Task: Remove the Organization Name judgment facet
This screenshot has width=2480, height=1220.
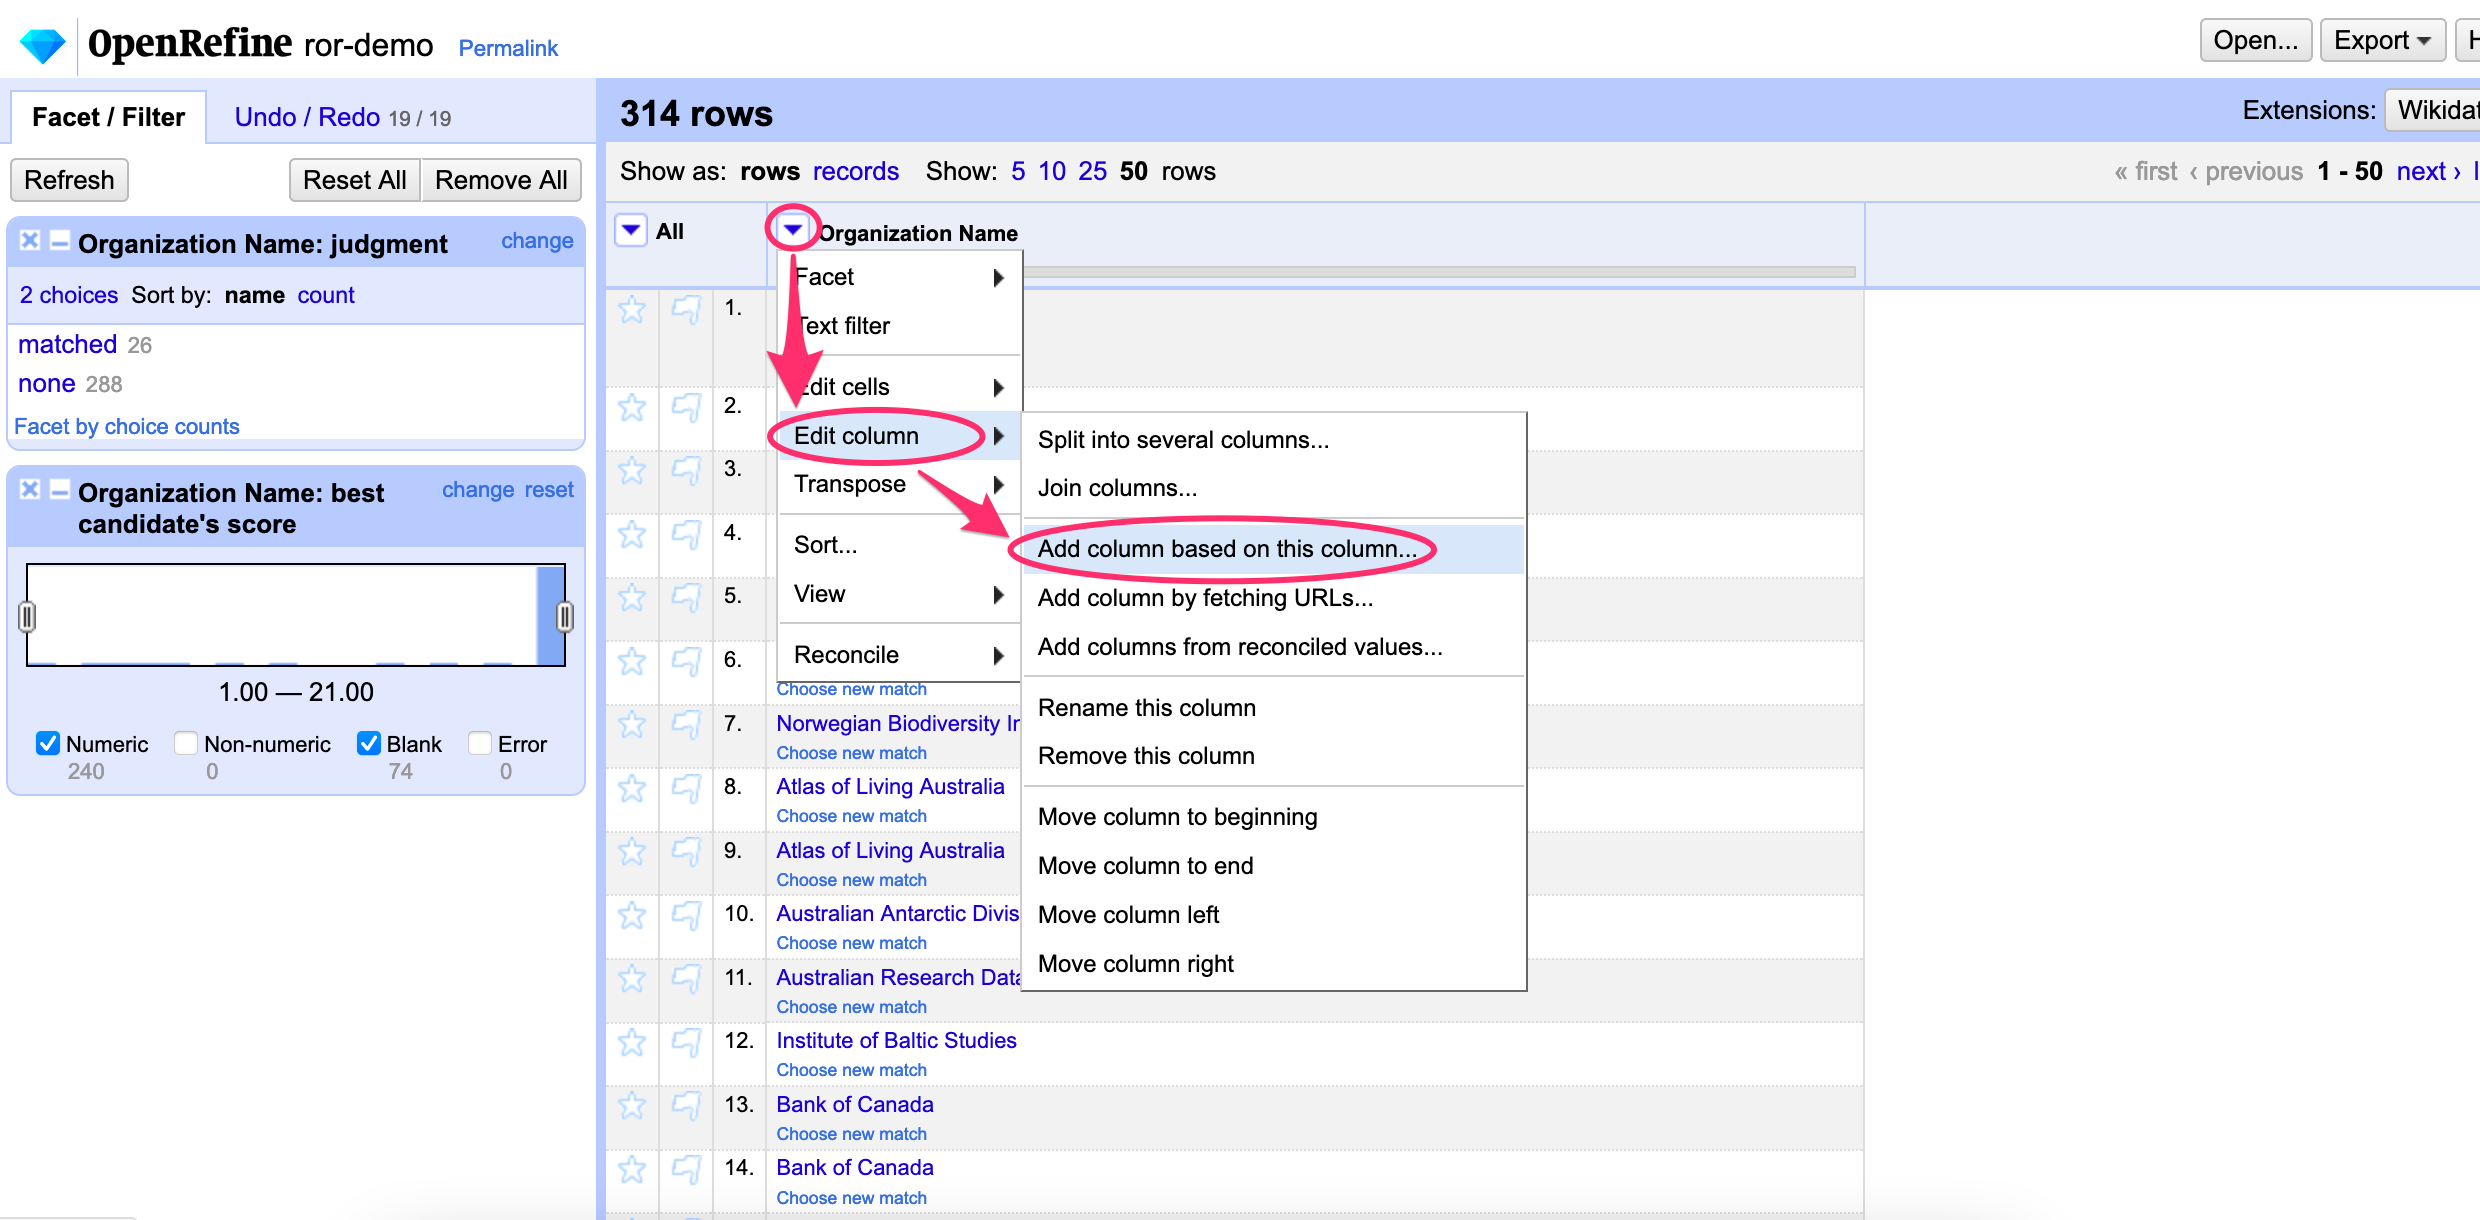Action: tap(30, 241)
